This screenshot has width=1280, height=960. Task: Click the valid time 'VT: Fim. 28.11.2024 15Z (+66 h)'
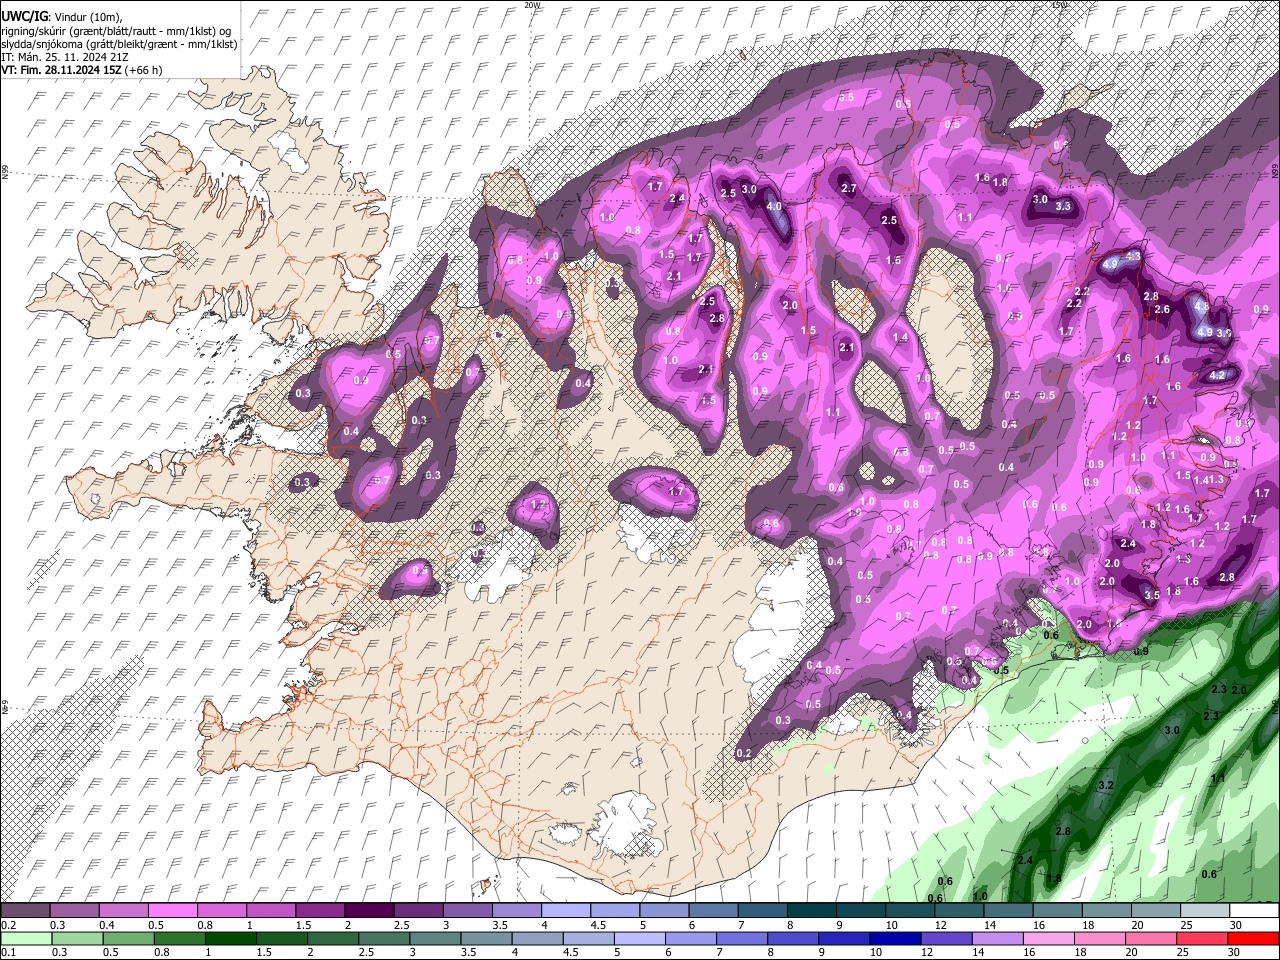(x=82, y=70)
